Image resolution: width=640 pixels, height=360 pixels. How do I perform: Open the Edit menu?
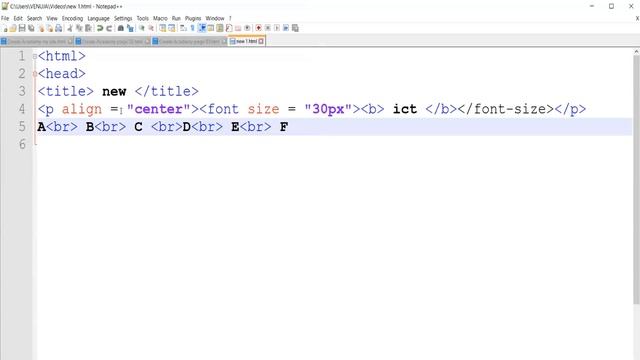pyautogui.click(x=18, y=18)
